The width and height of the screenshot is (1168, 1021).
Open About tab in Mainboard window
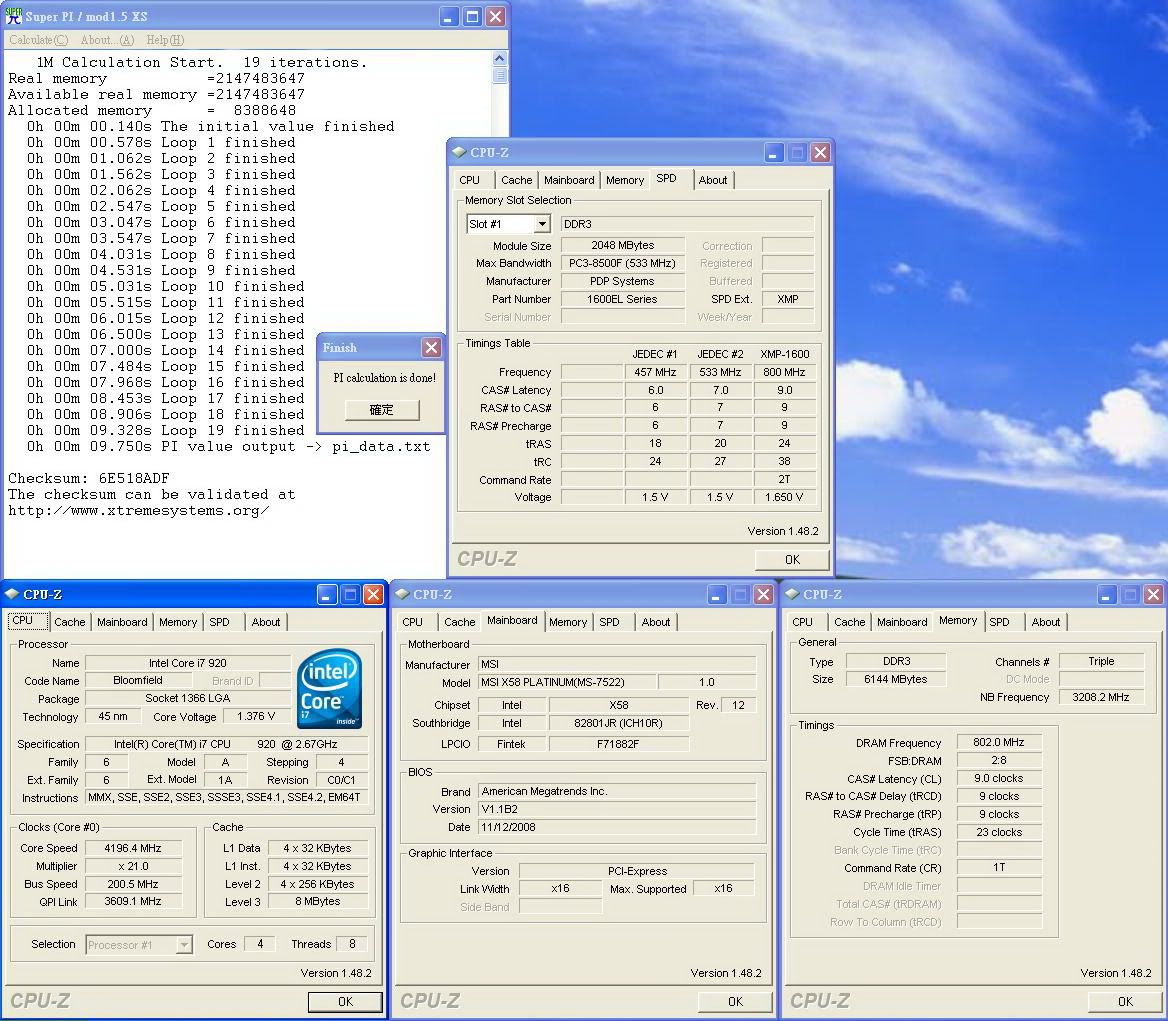click(x=656, y=622)
